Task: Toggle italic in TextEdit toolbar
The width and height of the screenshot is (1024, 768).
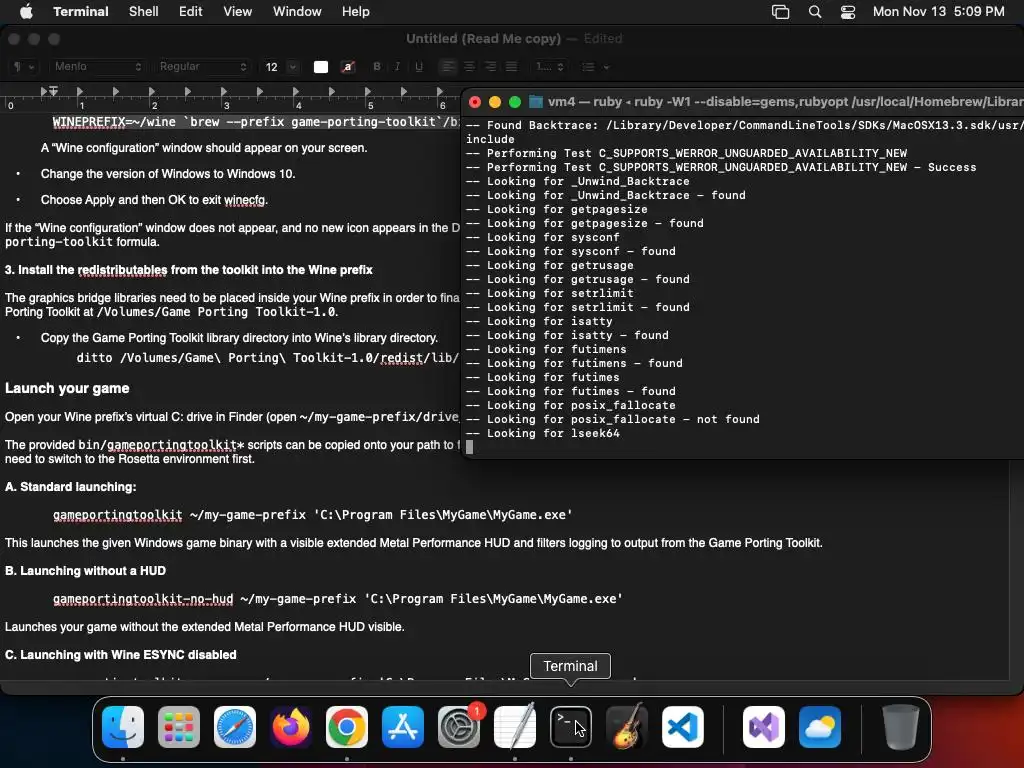Action: point(397,67)
